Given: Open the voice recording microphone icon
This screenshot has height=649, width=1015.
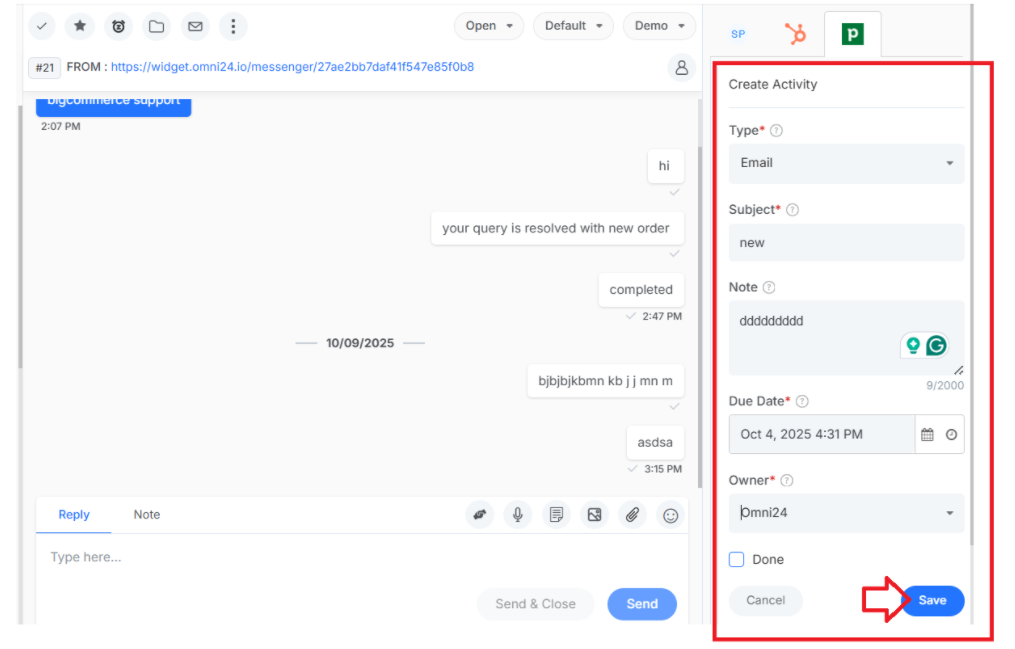Looking at the screenshot, I should [x=518, y=514].
